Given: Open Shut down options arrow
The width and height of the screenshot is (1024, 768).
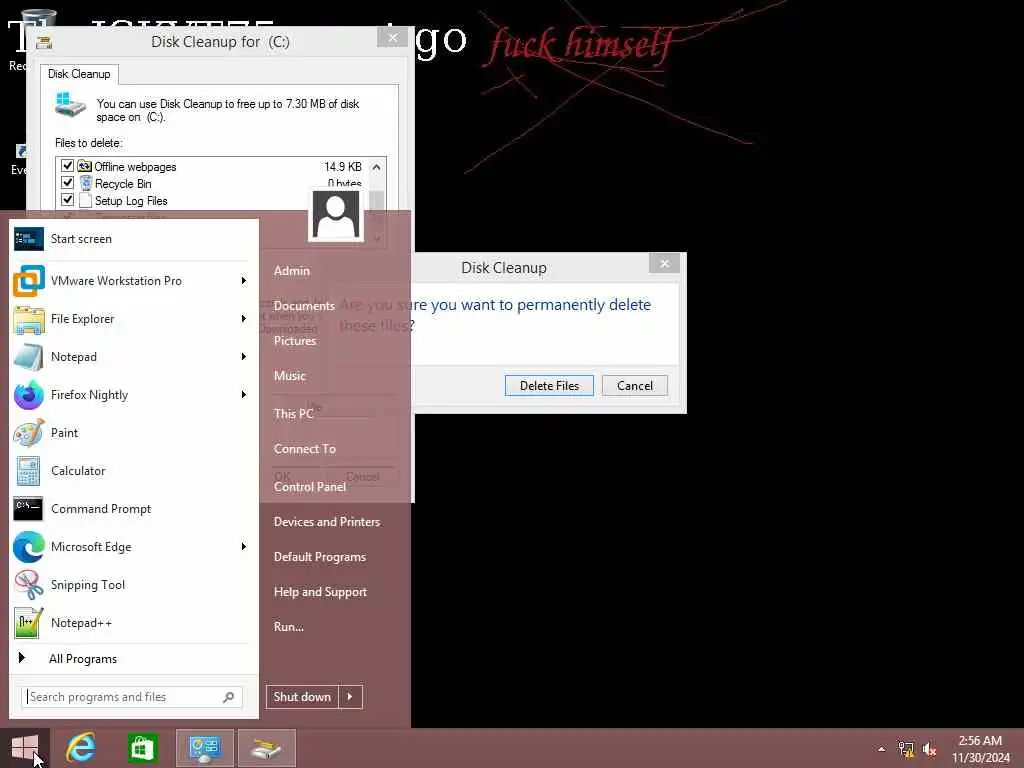Looking at the screenshot, I should [350, 697].
